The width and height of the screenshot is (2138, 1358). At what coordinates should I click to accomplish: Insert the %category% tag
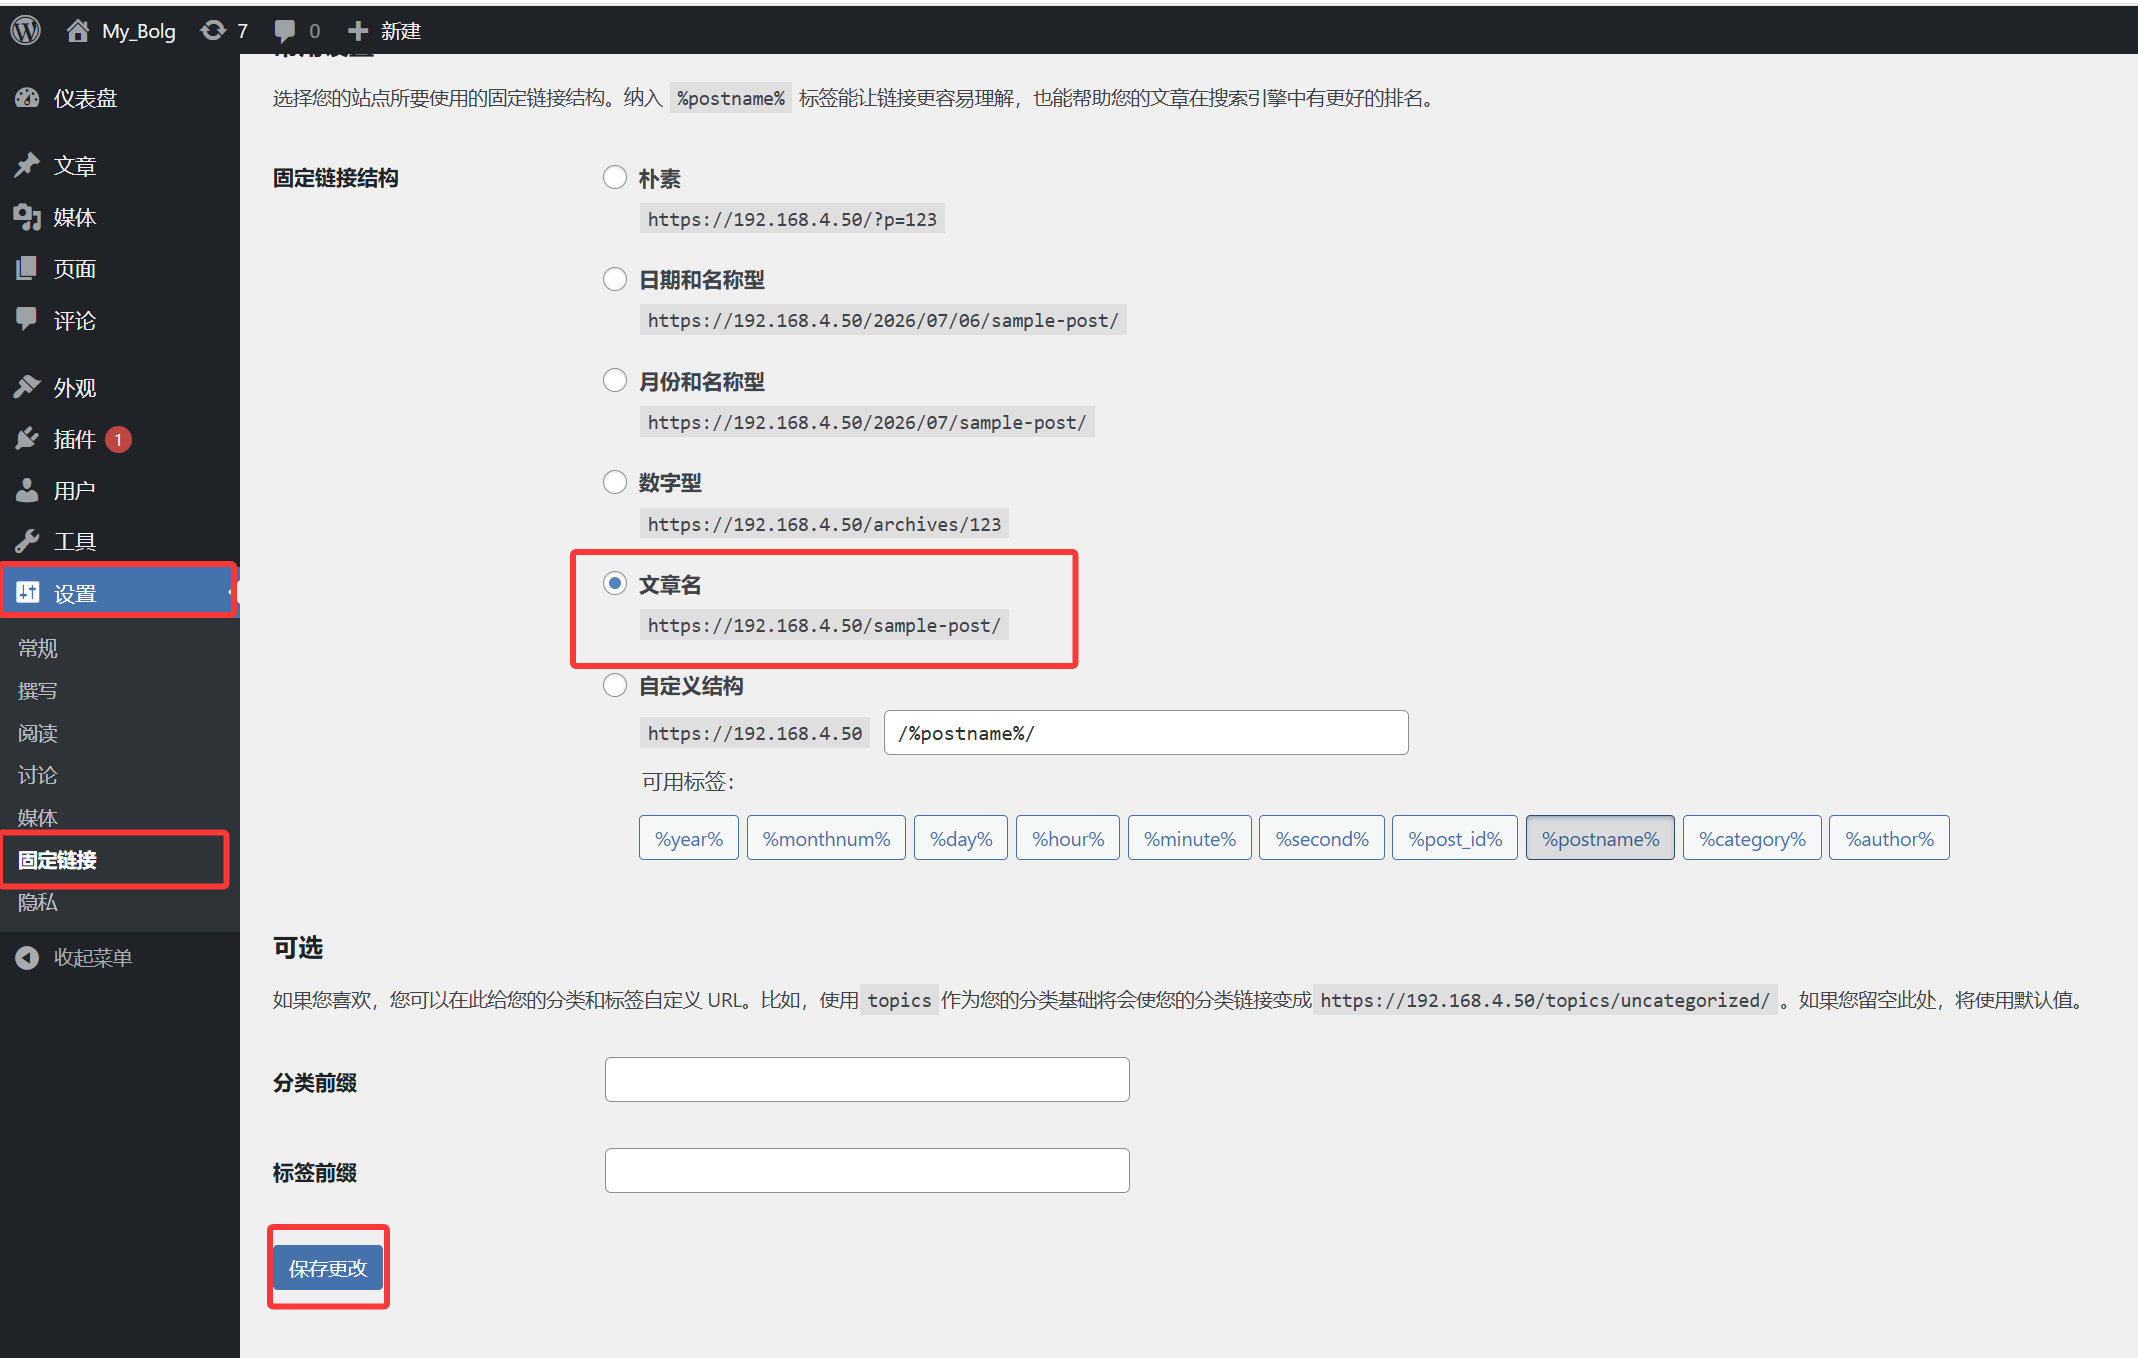coord(1752,838)
